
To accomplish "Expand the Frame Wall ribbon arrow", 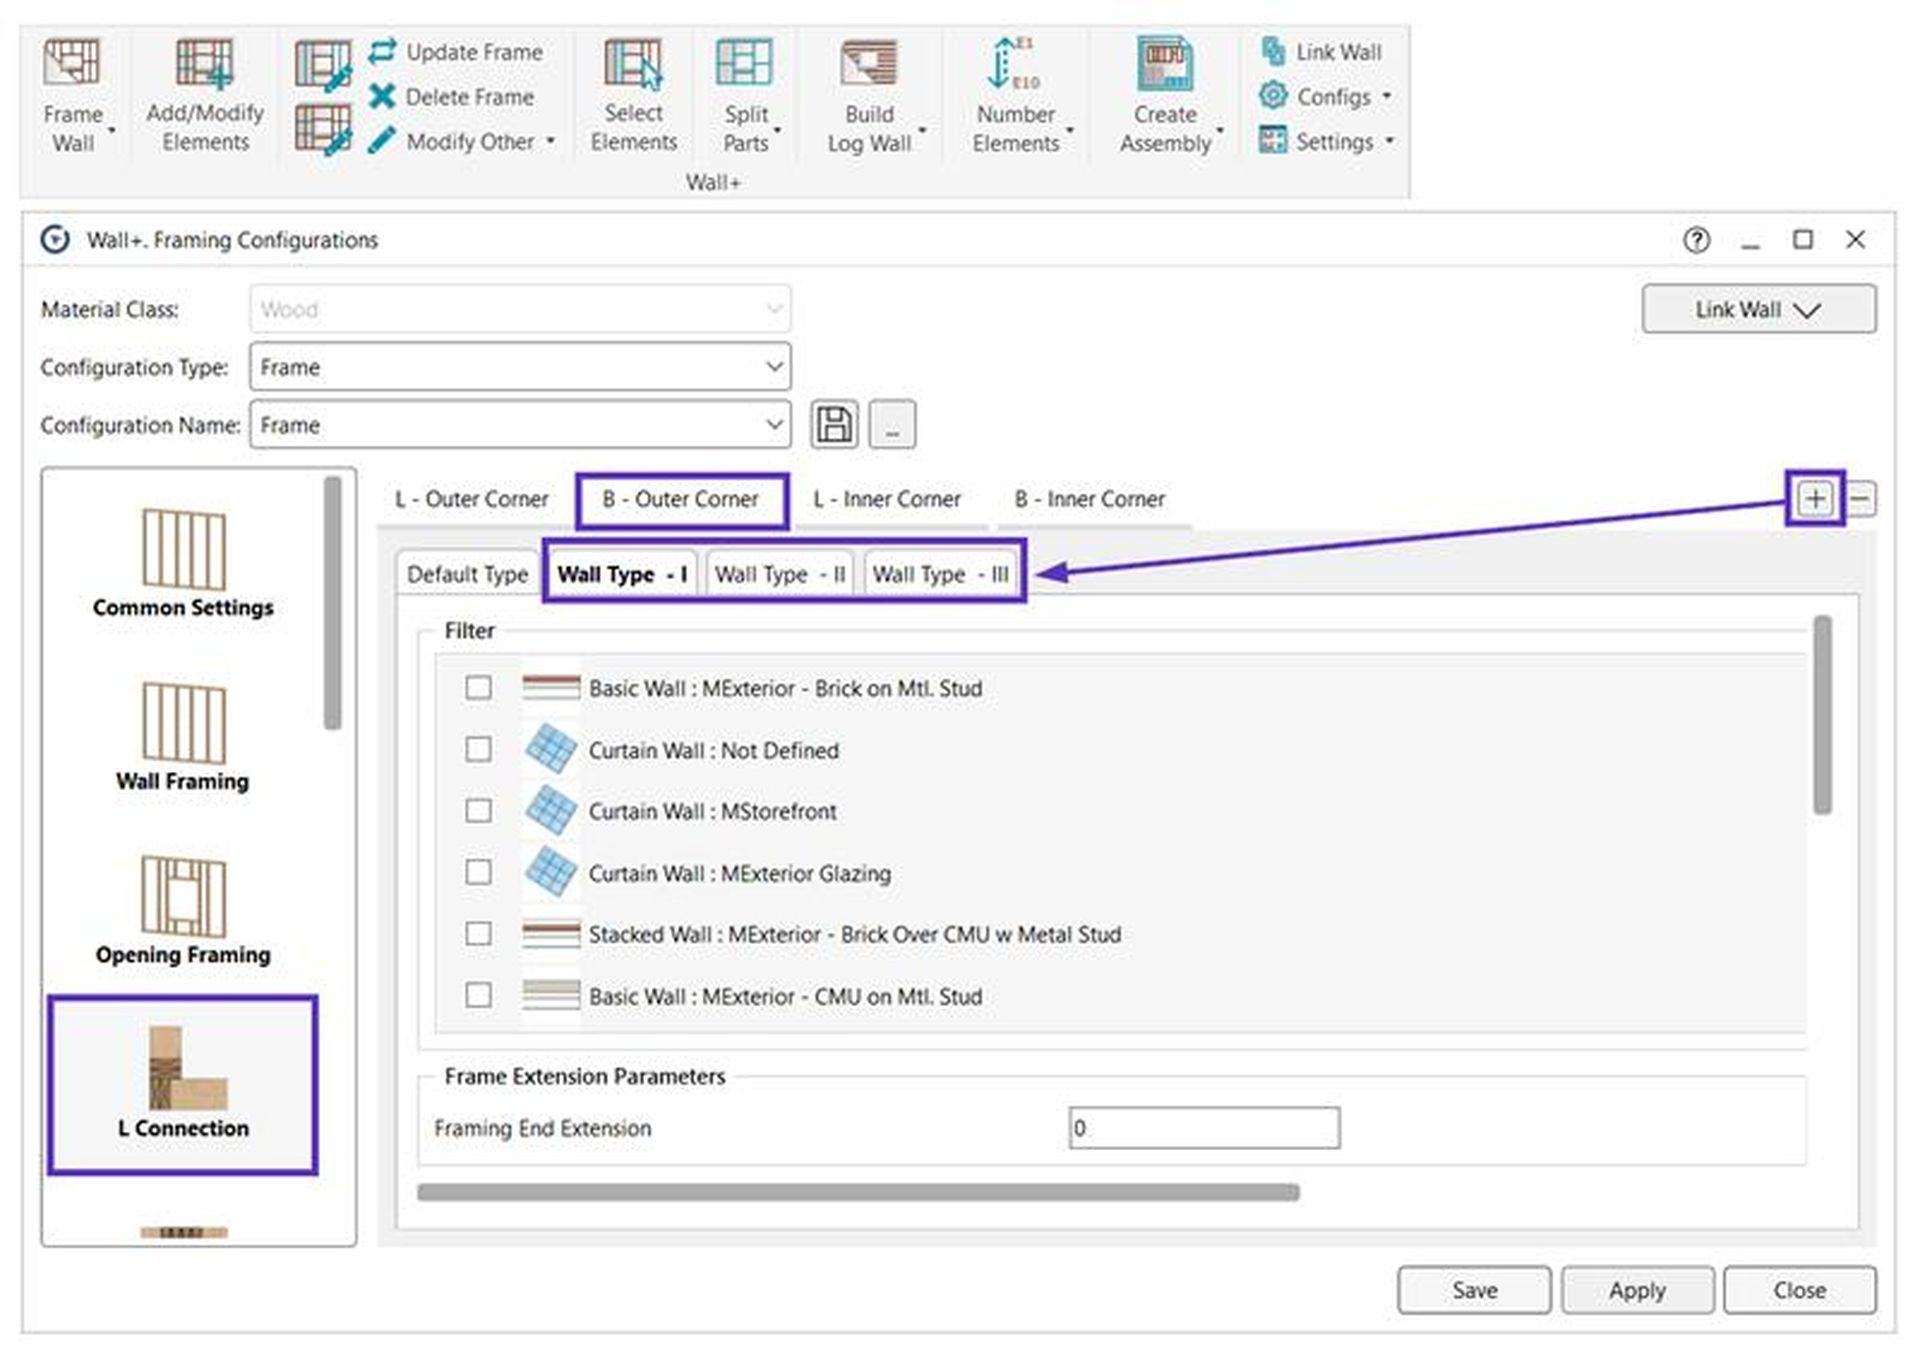I will pos(112,130).
